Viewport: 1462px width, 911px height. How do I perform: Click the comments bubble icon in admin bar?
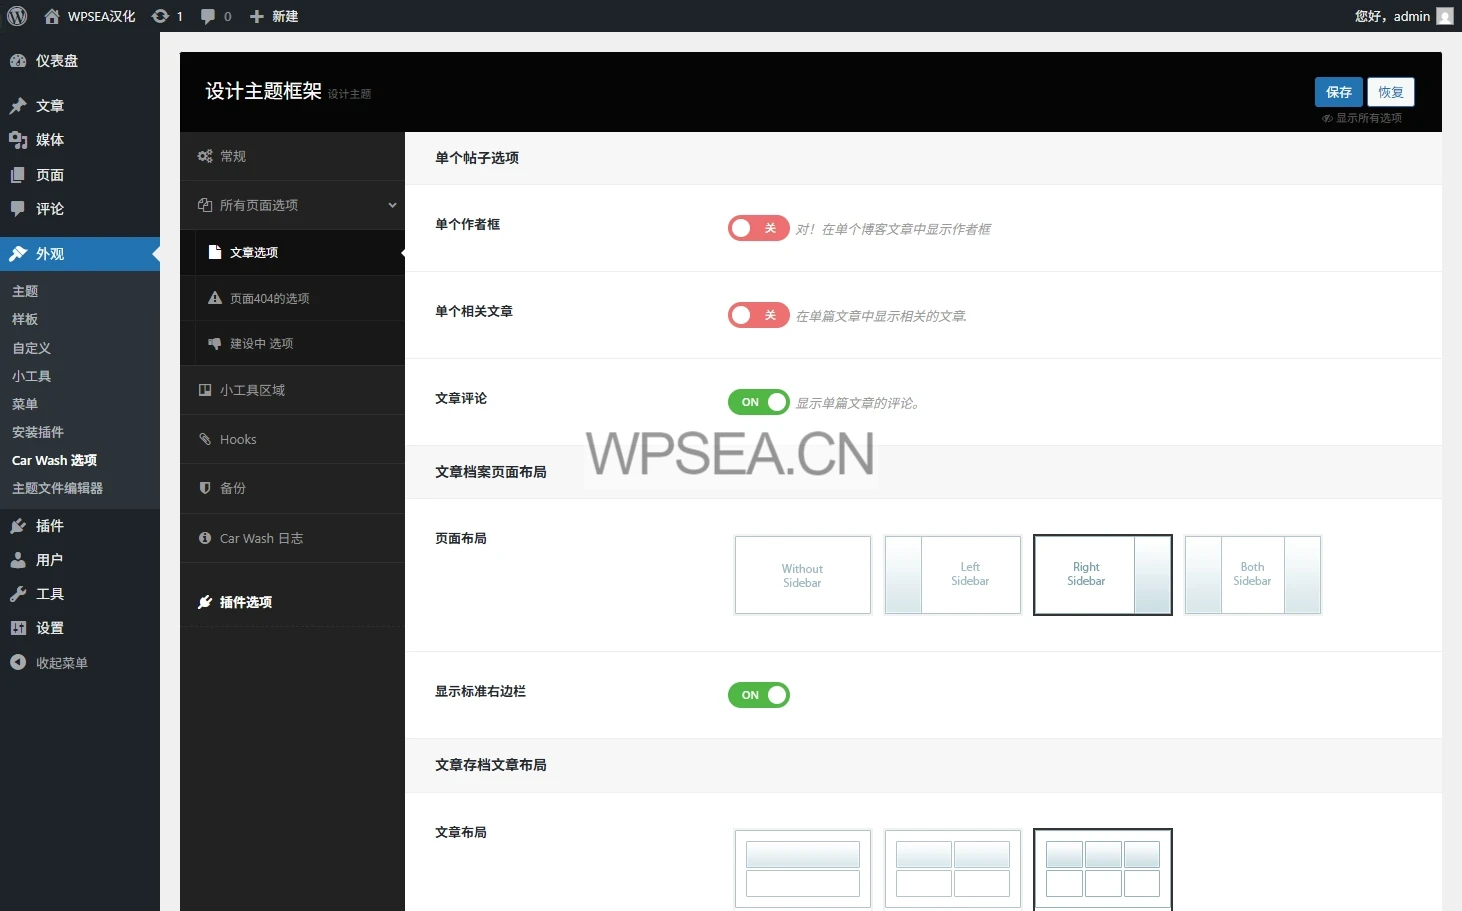(x=208, y=16)
